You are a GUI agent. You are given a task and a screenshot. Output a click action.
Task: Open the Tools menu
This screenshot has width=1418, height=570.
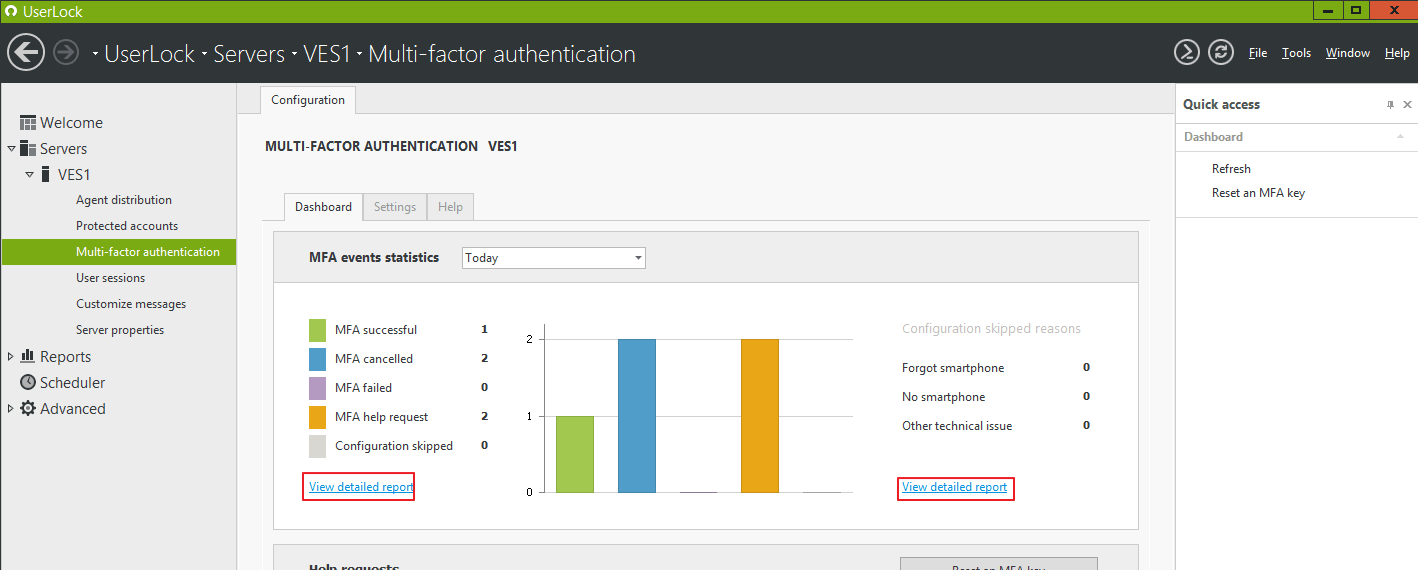[1296, 53]
